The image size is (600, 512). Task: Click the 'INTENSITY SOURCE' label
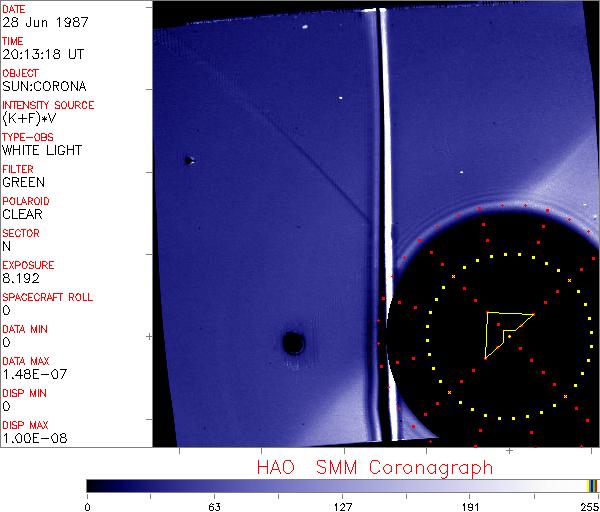point(48,105)
